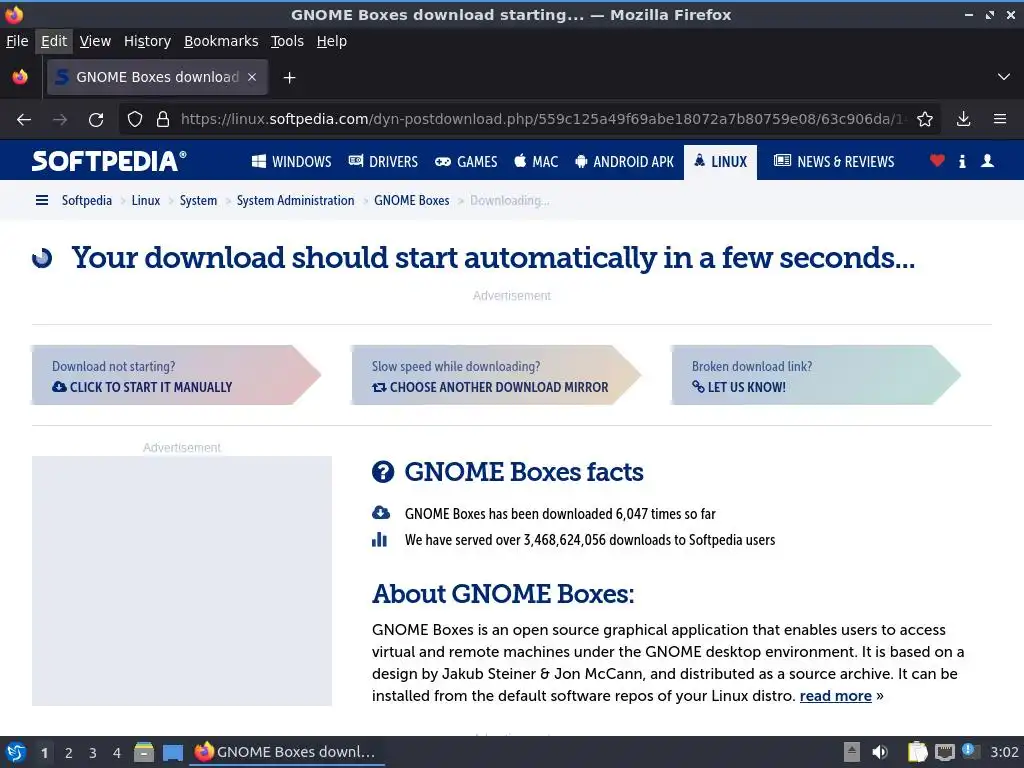1024x768 pixels.
Task: Open the Firefox downloads panel
Action: [x=963, y=120]
